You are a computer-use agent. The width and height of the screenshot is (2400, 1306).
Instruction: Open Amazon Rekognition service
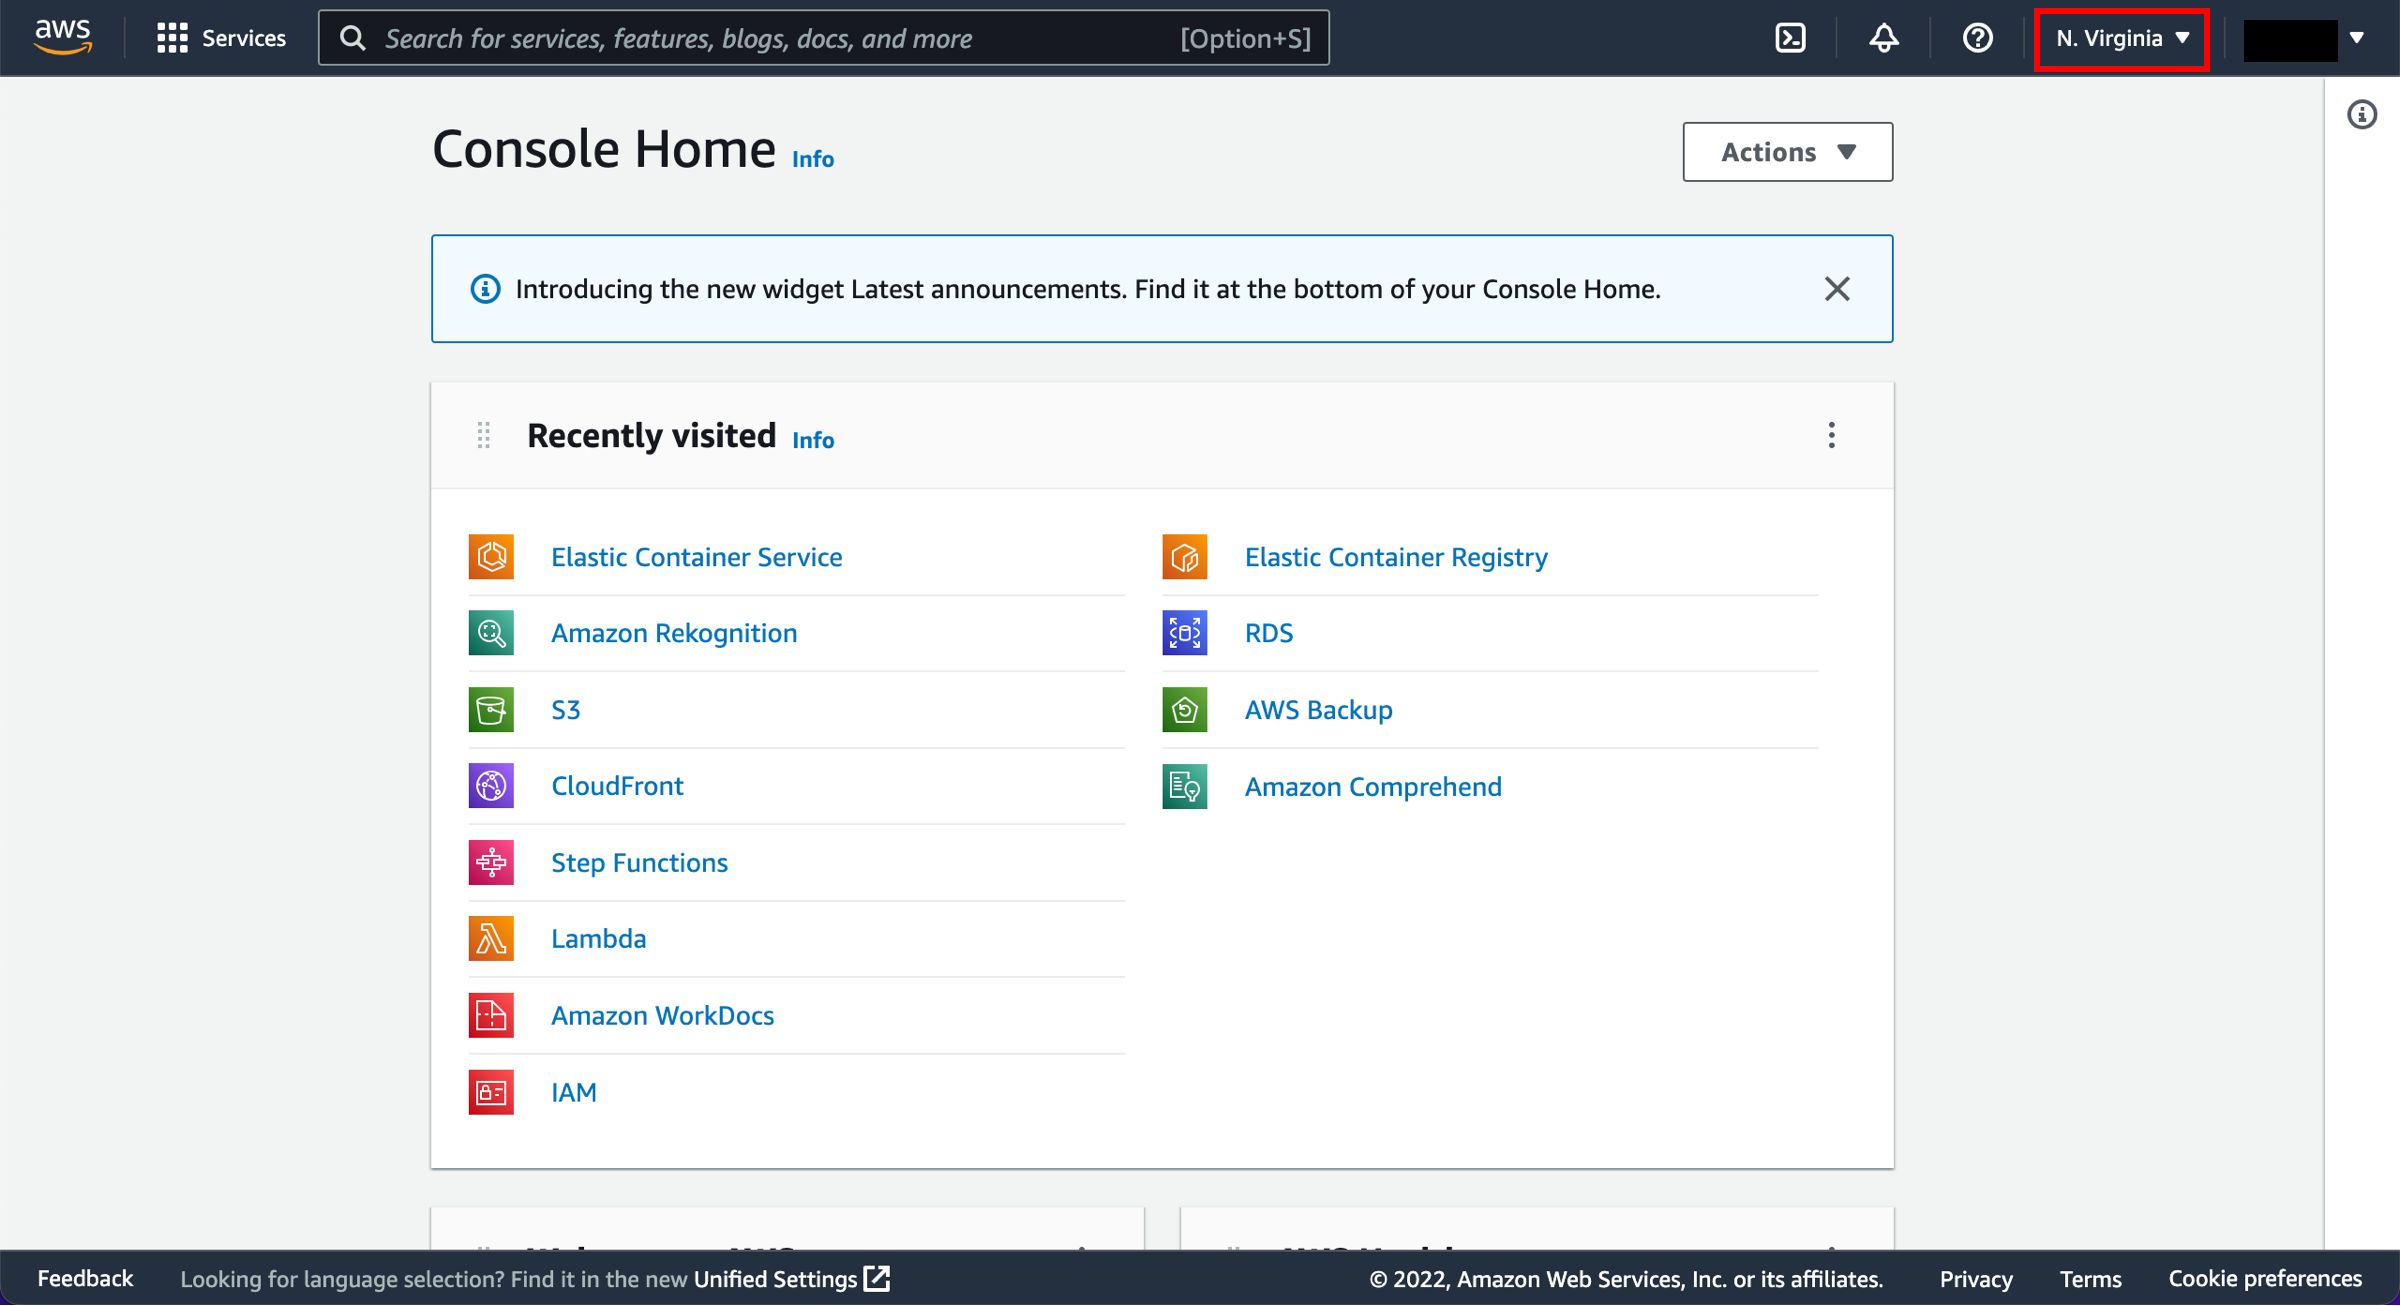[672, 632]
